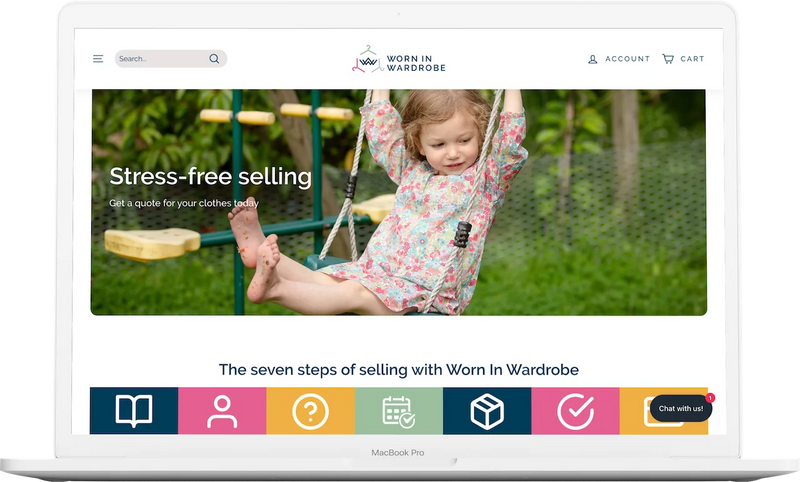
Task: Click the red chat notification badge
Action: tap(710, 397)
